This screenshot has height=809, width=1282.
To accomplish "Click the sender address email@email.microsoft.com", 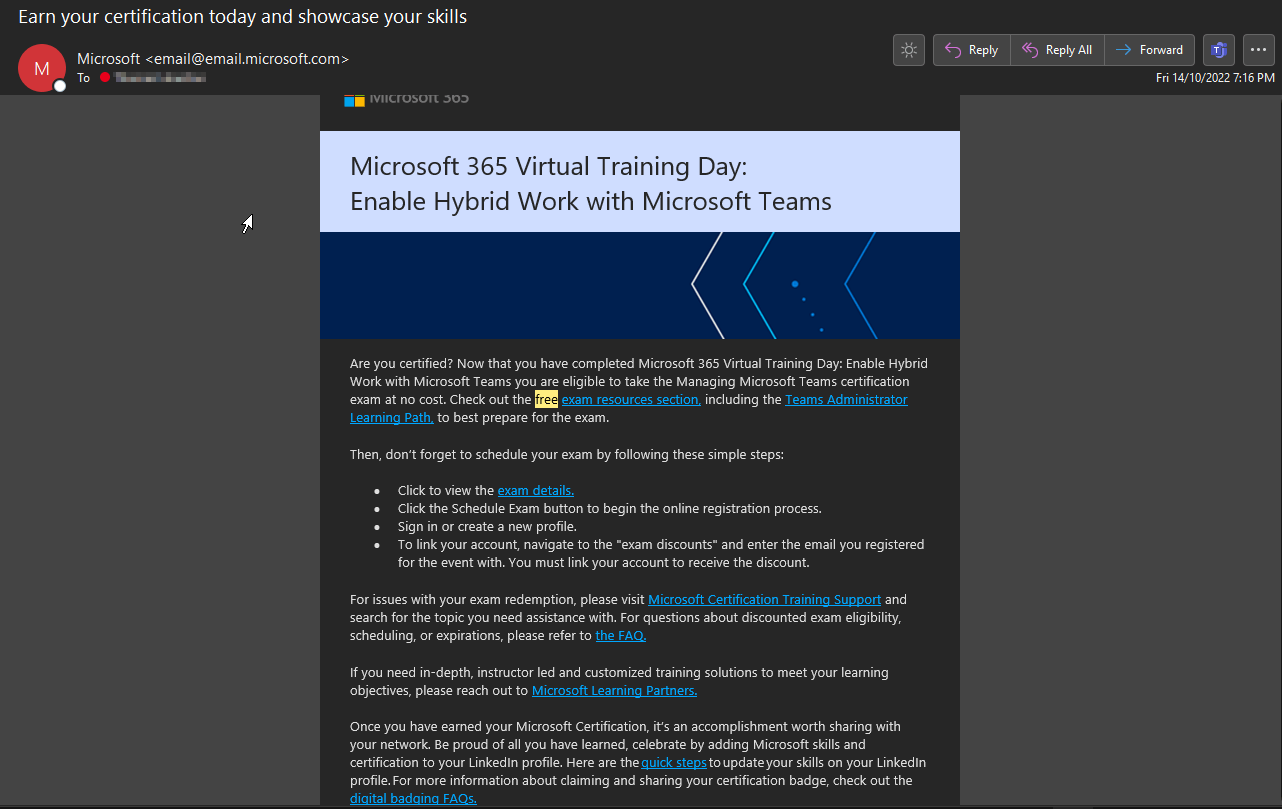I will [247, 59].
